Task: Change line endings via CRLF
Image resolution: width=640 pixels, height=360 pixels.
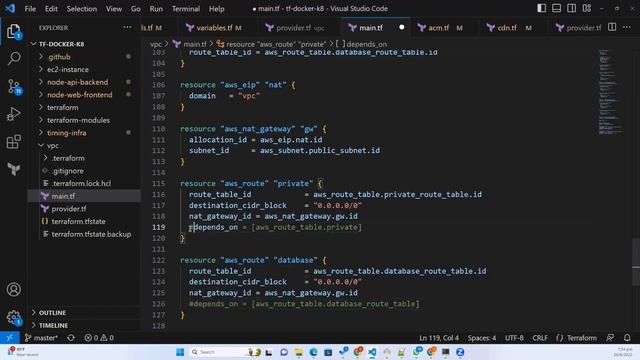Action: [540, 338]
